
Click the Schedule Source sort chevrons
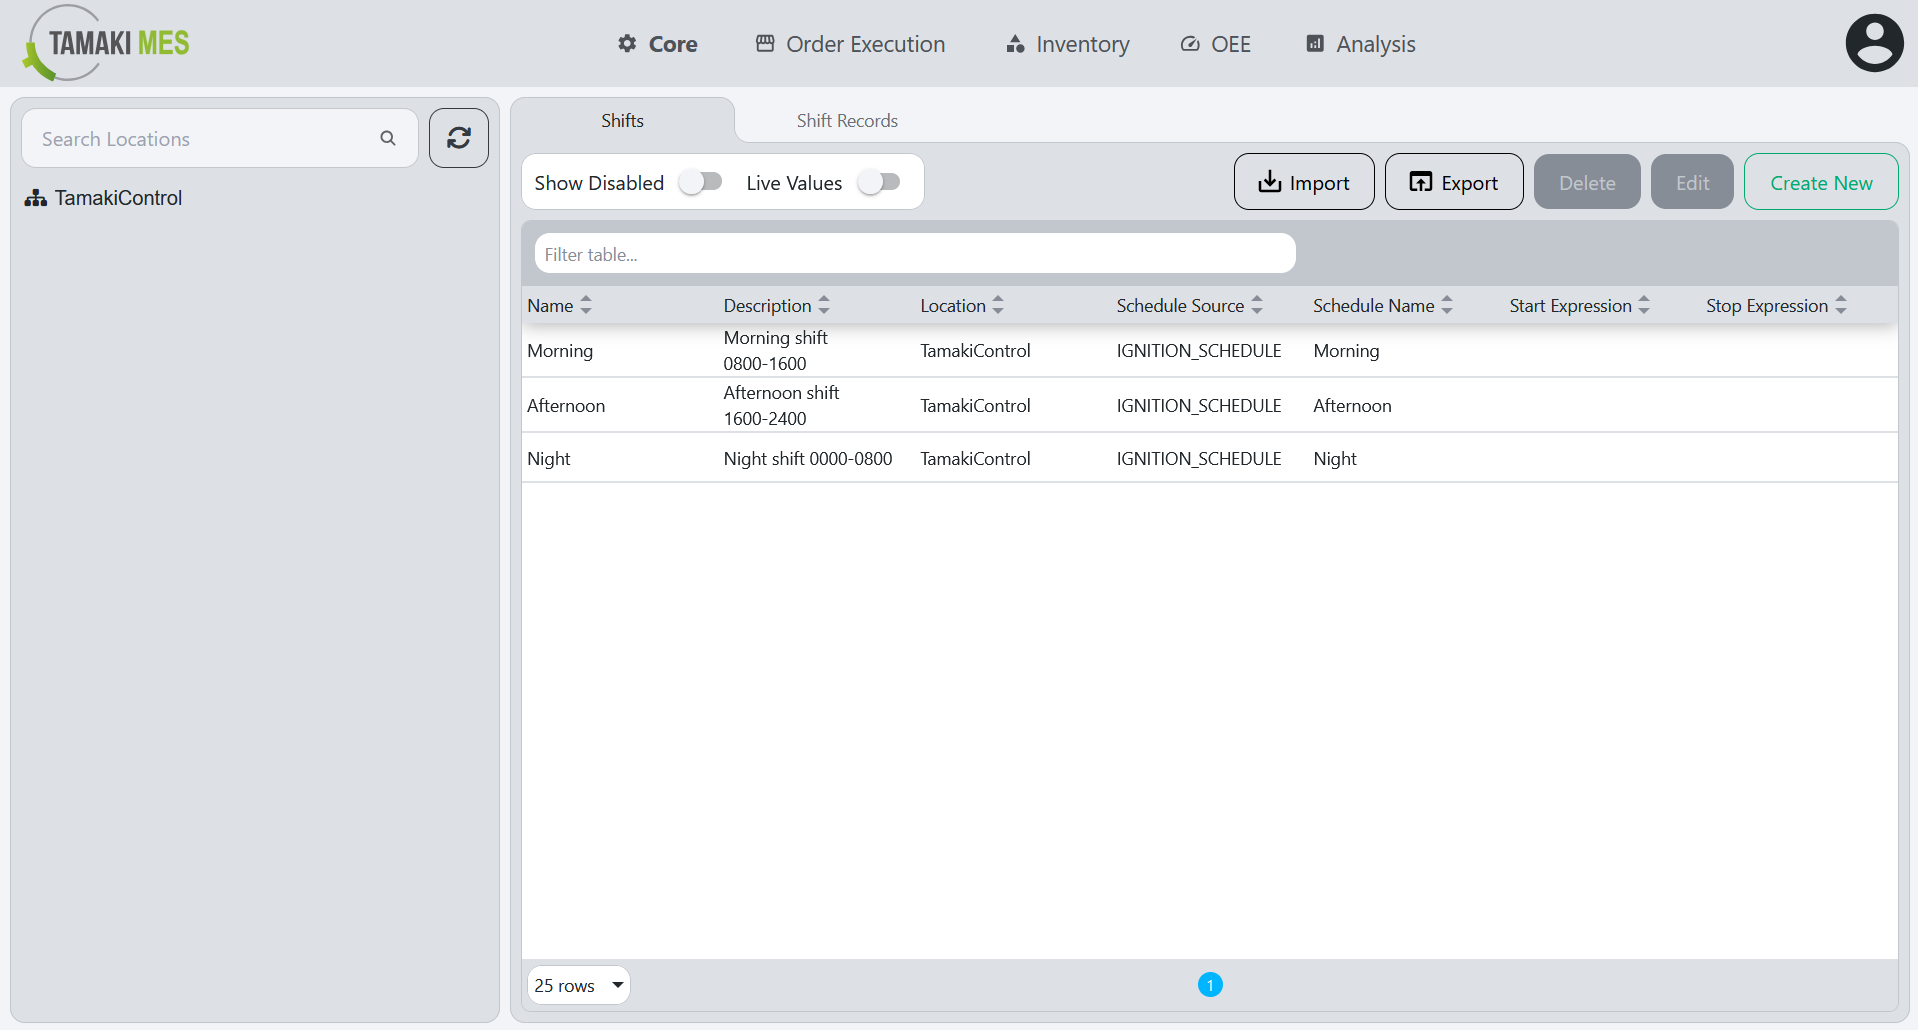click(1258, 305)
